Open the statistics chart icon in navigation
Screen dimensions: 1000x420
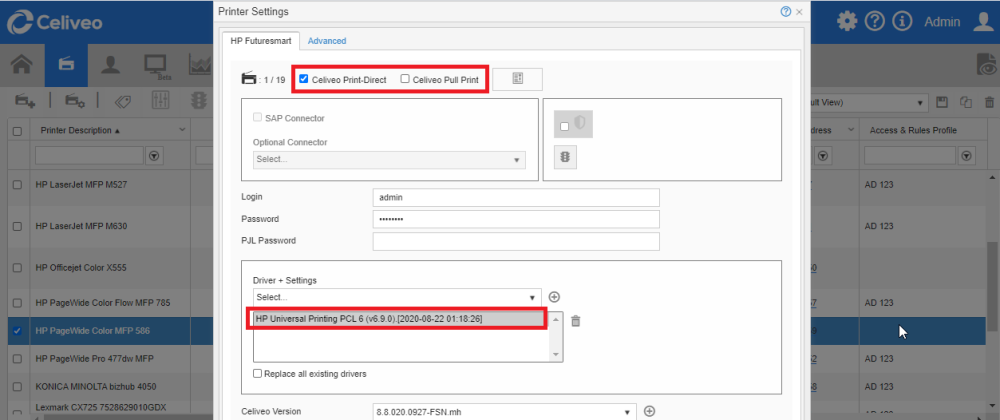(x=201, y=65)
